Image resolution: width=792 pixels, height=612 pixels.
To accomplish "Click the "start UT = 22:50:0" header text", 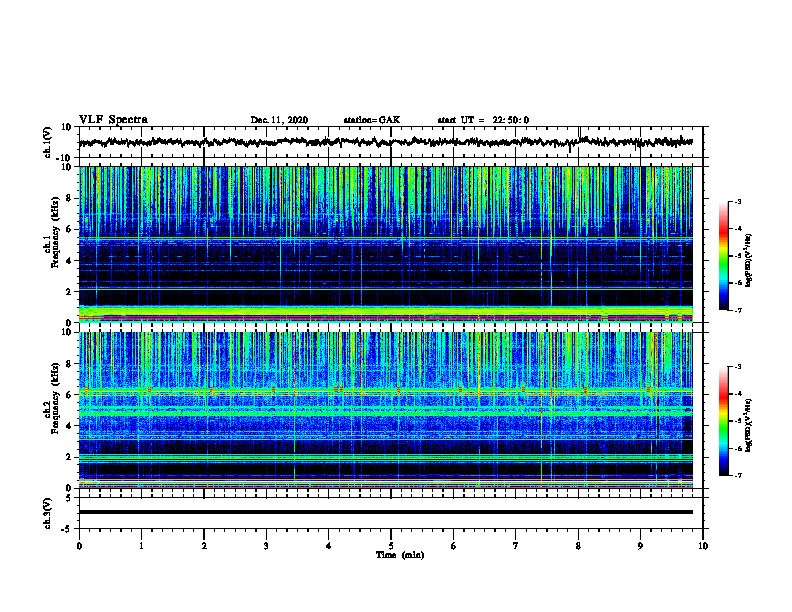I will click(483, 120).
